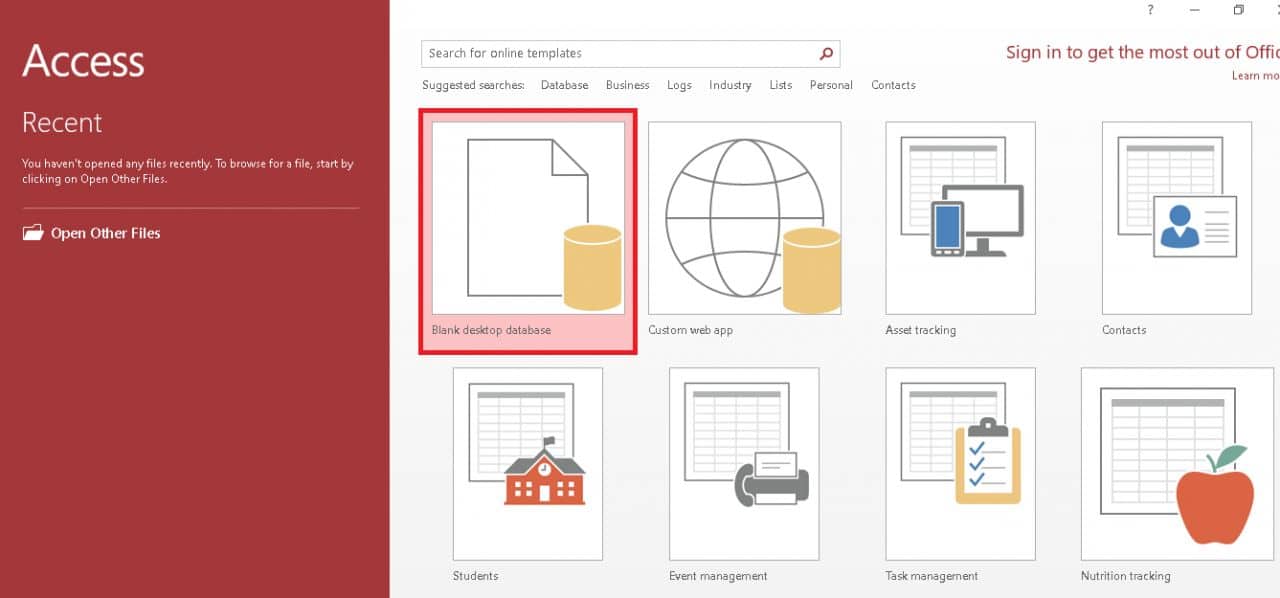1280x598 pixels.
Task: Click the Personal suggested search
Action: [831, 85]
